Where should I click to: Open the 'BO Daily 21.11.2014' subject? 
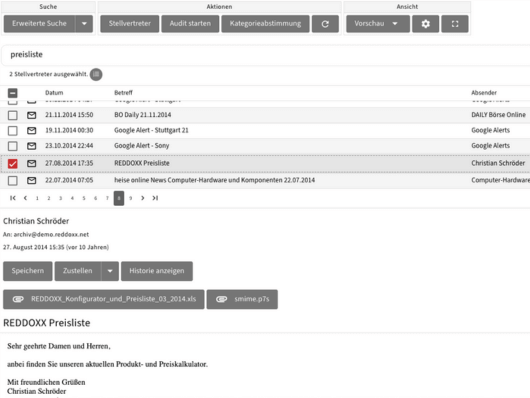143,115
